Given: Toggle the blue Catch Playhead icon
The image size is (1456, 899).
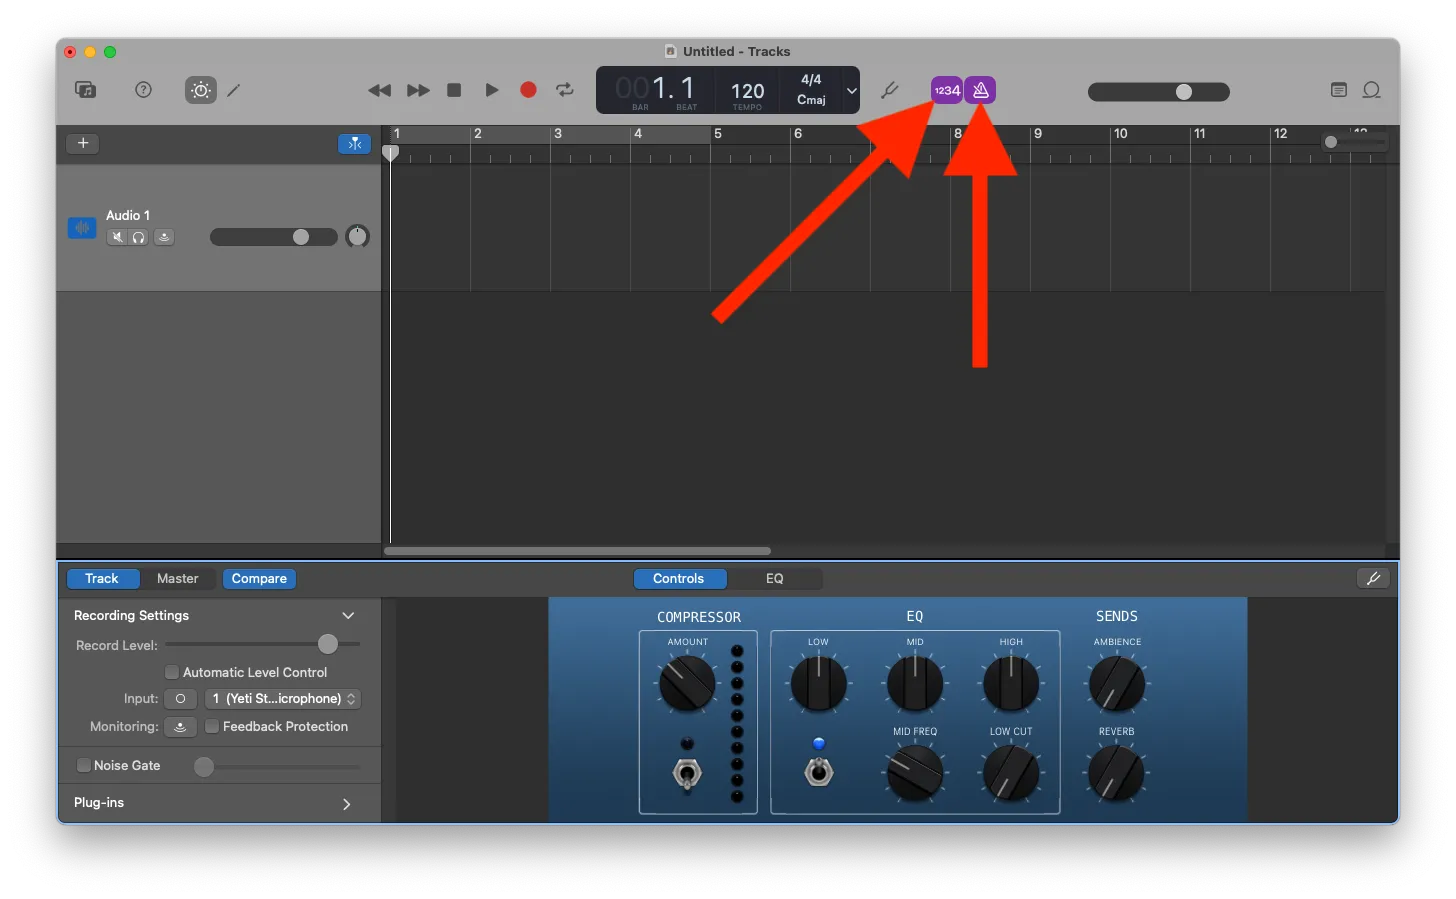Looking at the screenshot, I should click(x=354, y=143).
